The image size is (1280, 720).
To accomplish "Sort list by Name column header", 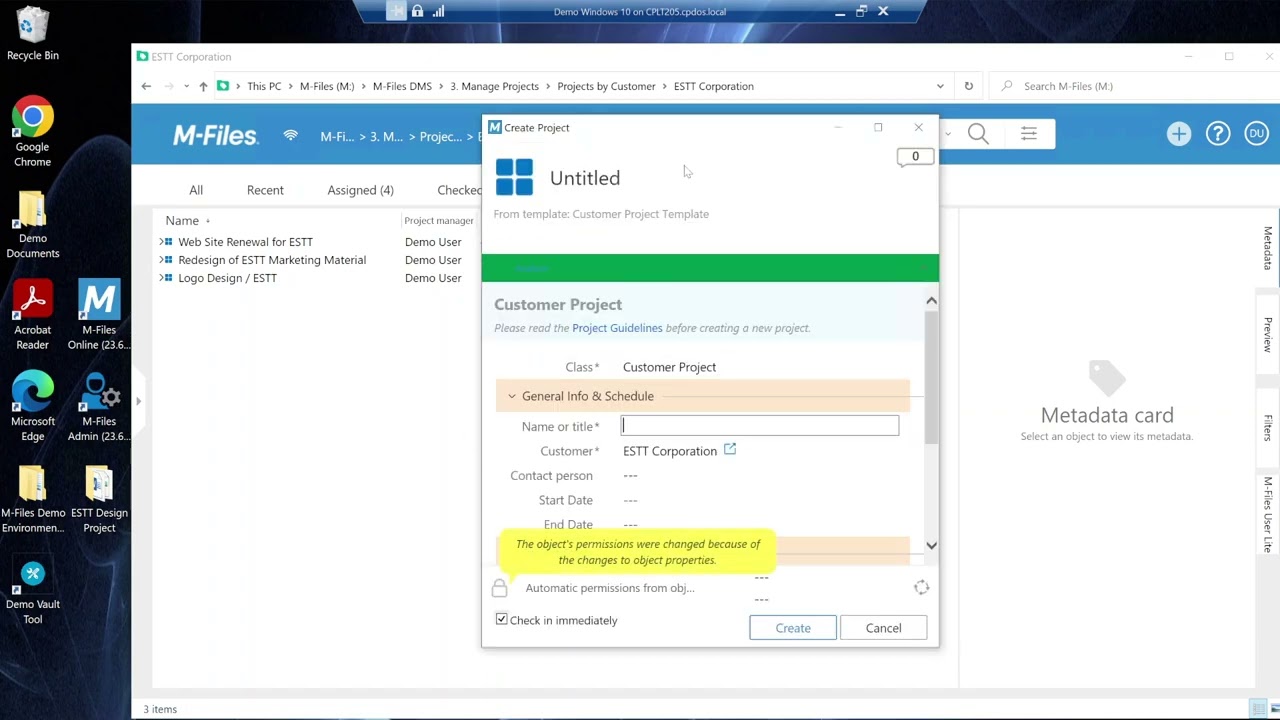I will click(x=182, y=220).
